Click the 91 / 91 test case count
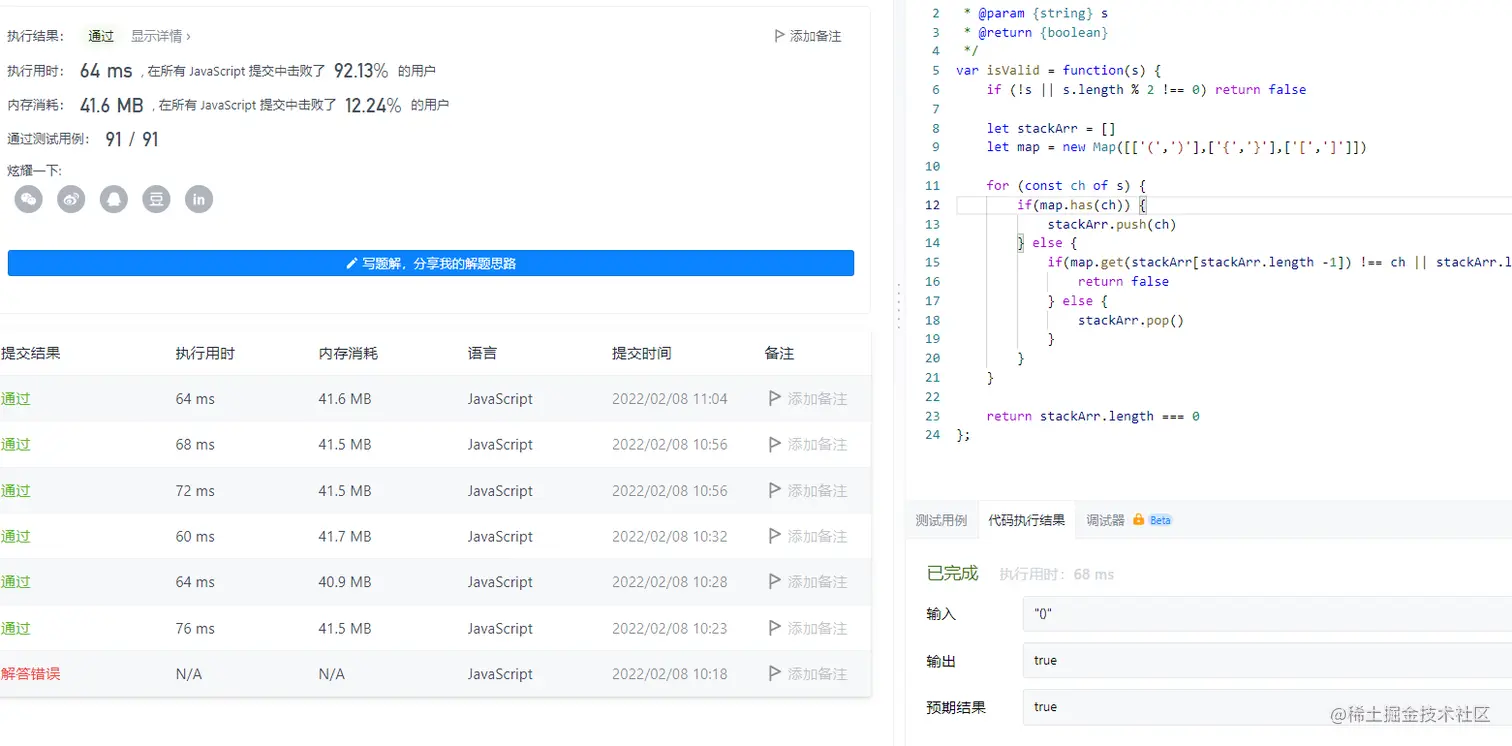Image resolution: width=1512 pixels, height=746 pixels. pyautogui.click(x=132, y=139)
